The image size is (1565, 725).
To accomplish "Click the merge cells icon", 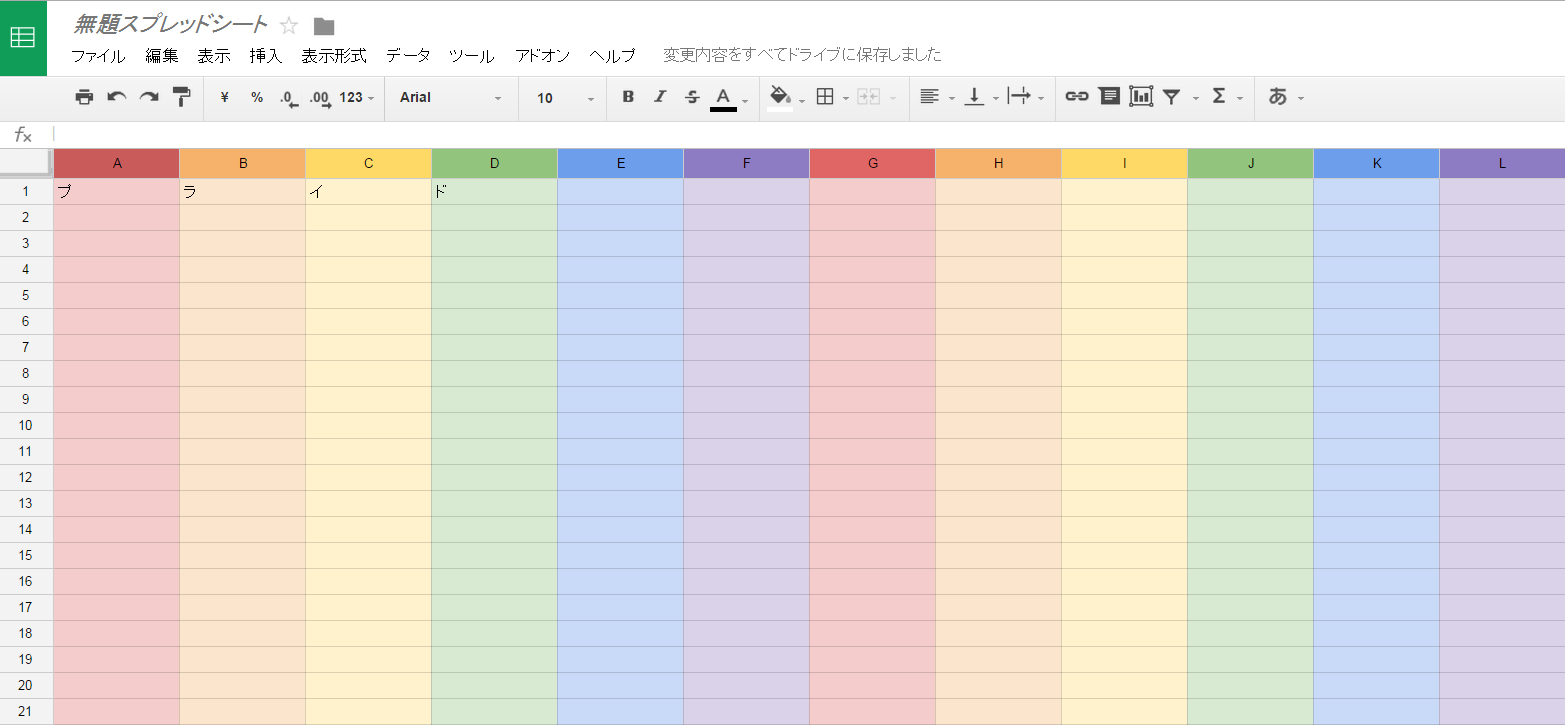I will coord(867,97).
